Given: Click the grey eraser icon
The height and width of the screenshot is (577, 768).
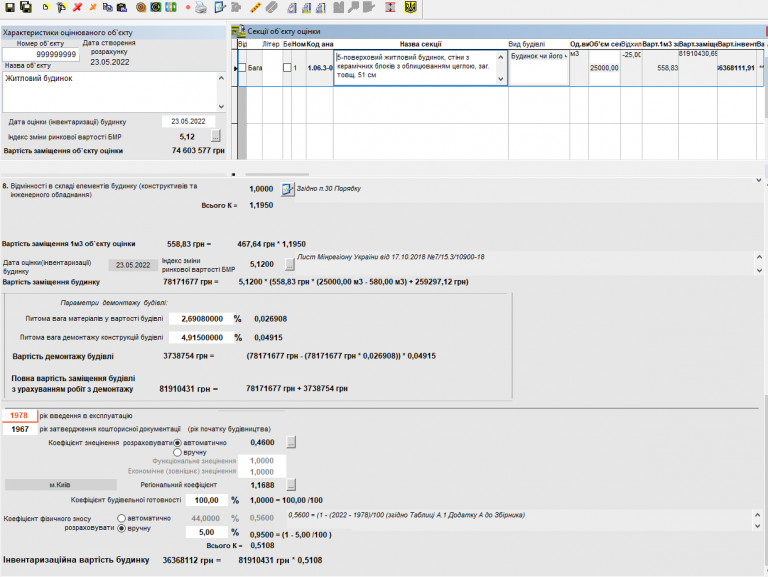Looking at the screenshot, I should pos(271,7).
